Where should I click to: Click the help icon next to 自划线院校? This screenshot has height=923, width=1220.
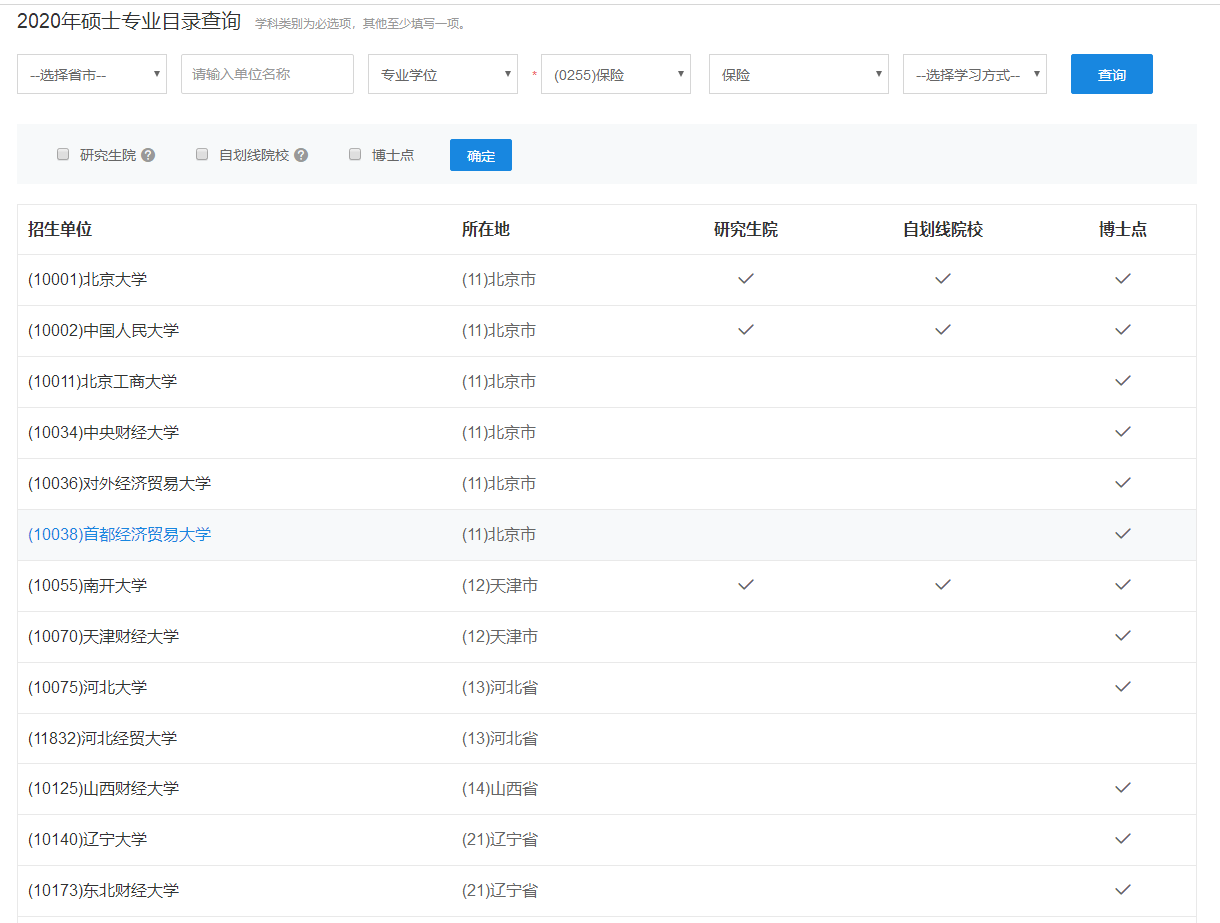coord(301,155)
